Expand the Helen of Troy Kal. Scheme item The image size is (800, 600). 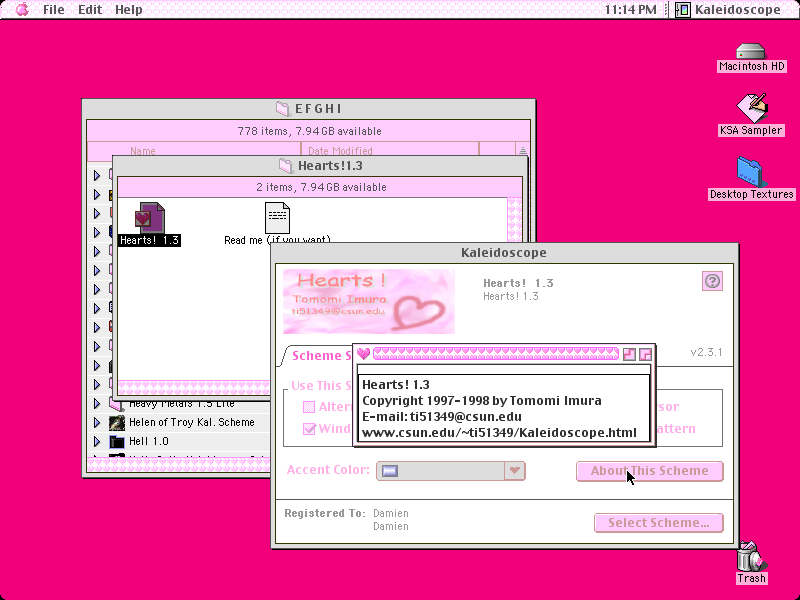pyautogui.click(x=97, y=422)
